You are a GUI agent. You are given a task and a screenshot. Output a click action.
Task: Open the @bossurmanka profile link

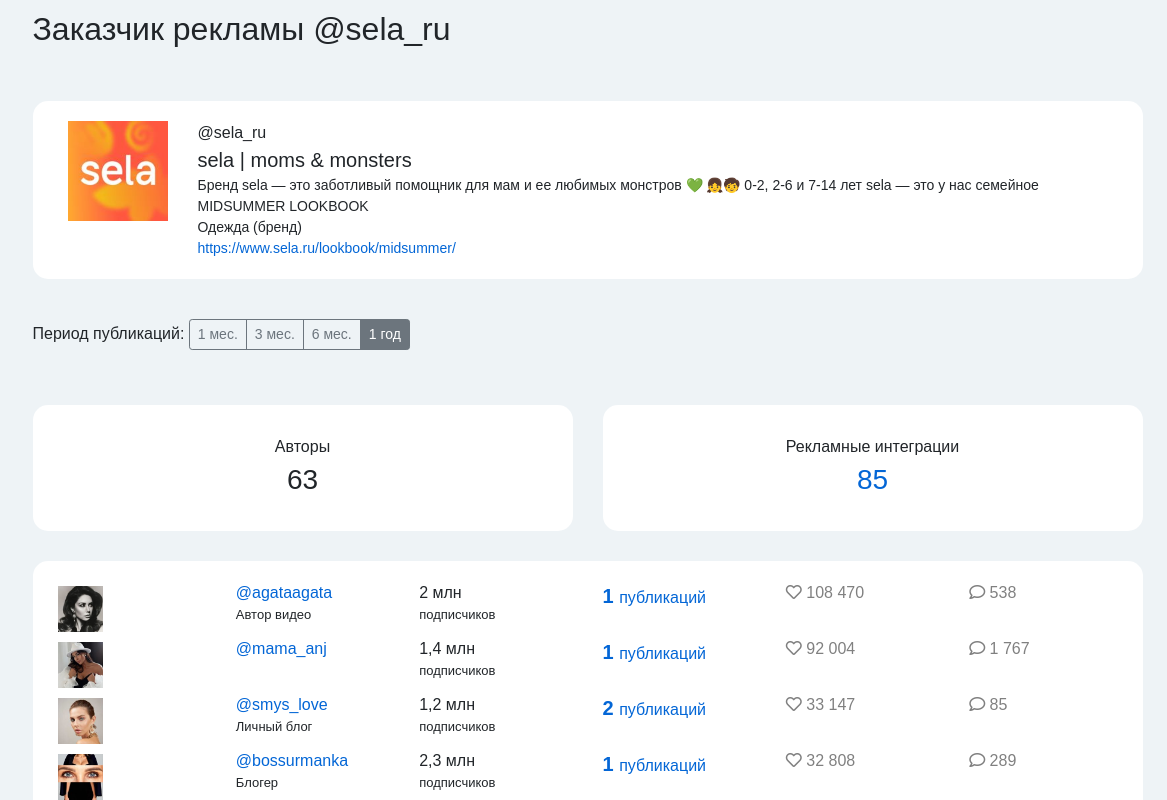[x=292, y=761]
